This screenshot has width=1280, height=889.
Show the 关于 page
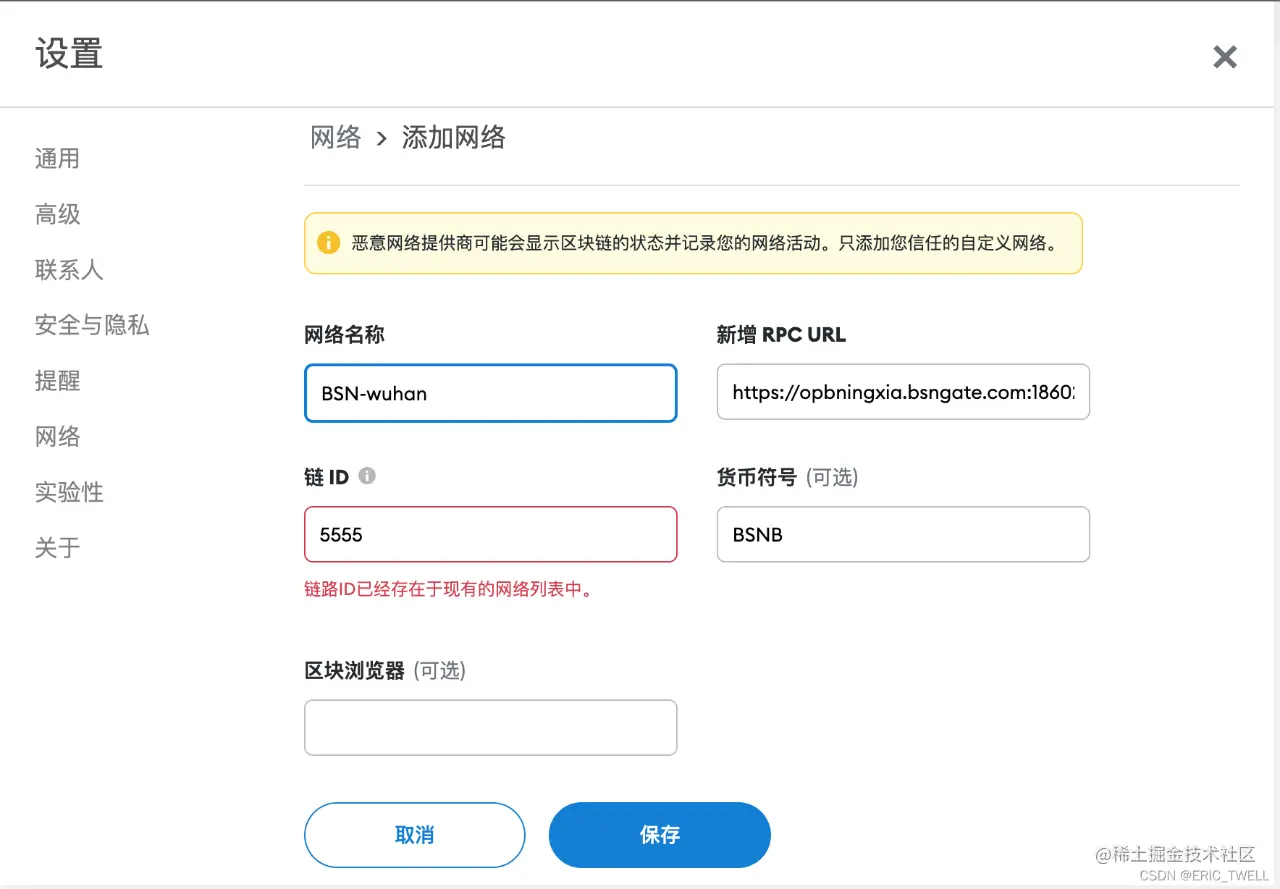click(57, 548)
